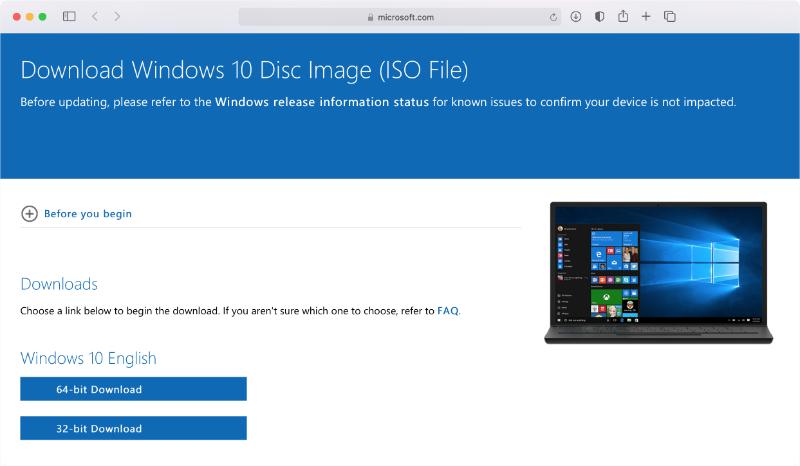This screenshot has width=800, height=466.
Task: Click the Before you begin label
Action: tap(88, 213)
